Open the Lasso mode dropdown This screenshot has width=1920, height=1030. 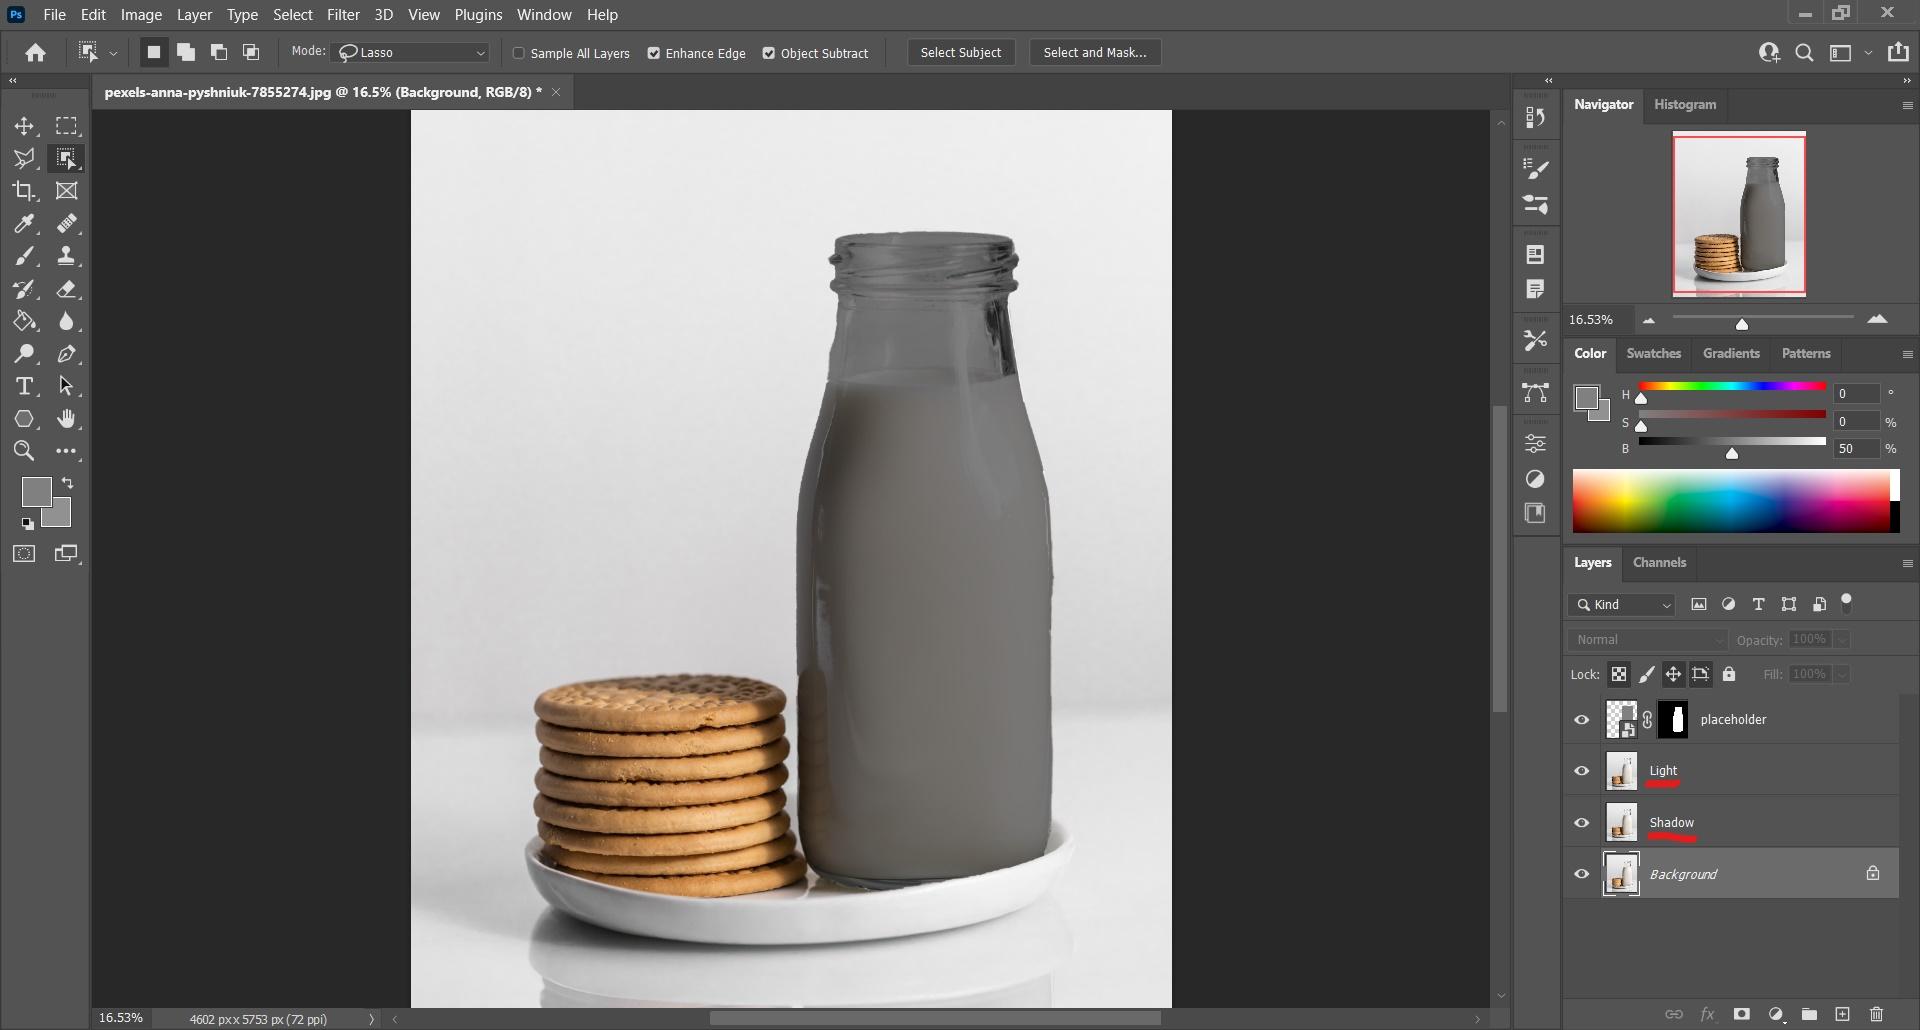point(412,53)
